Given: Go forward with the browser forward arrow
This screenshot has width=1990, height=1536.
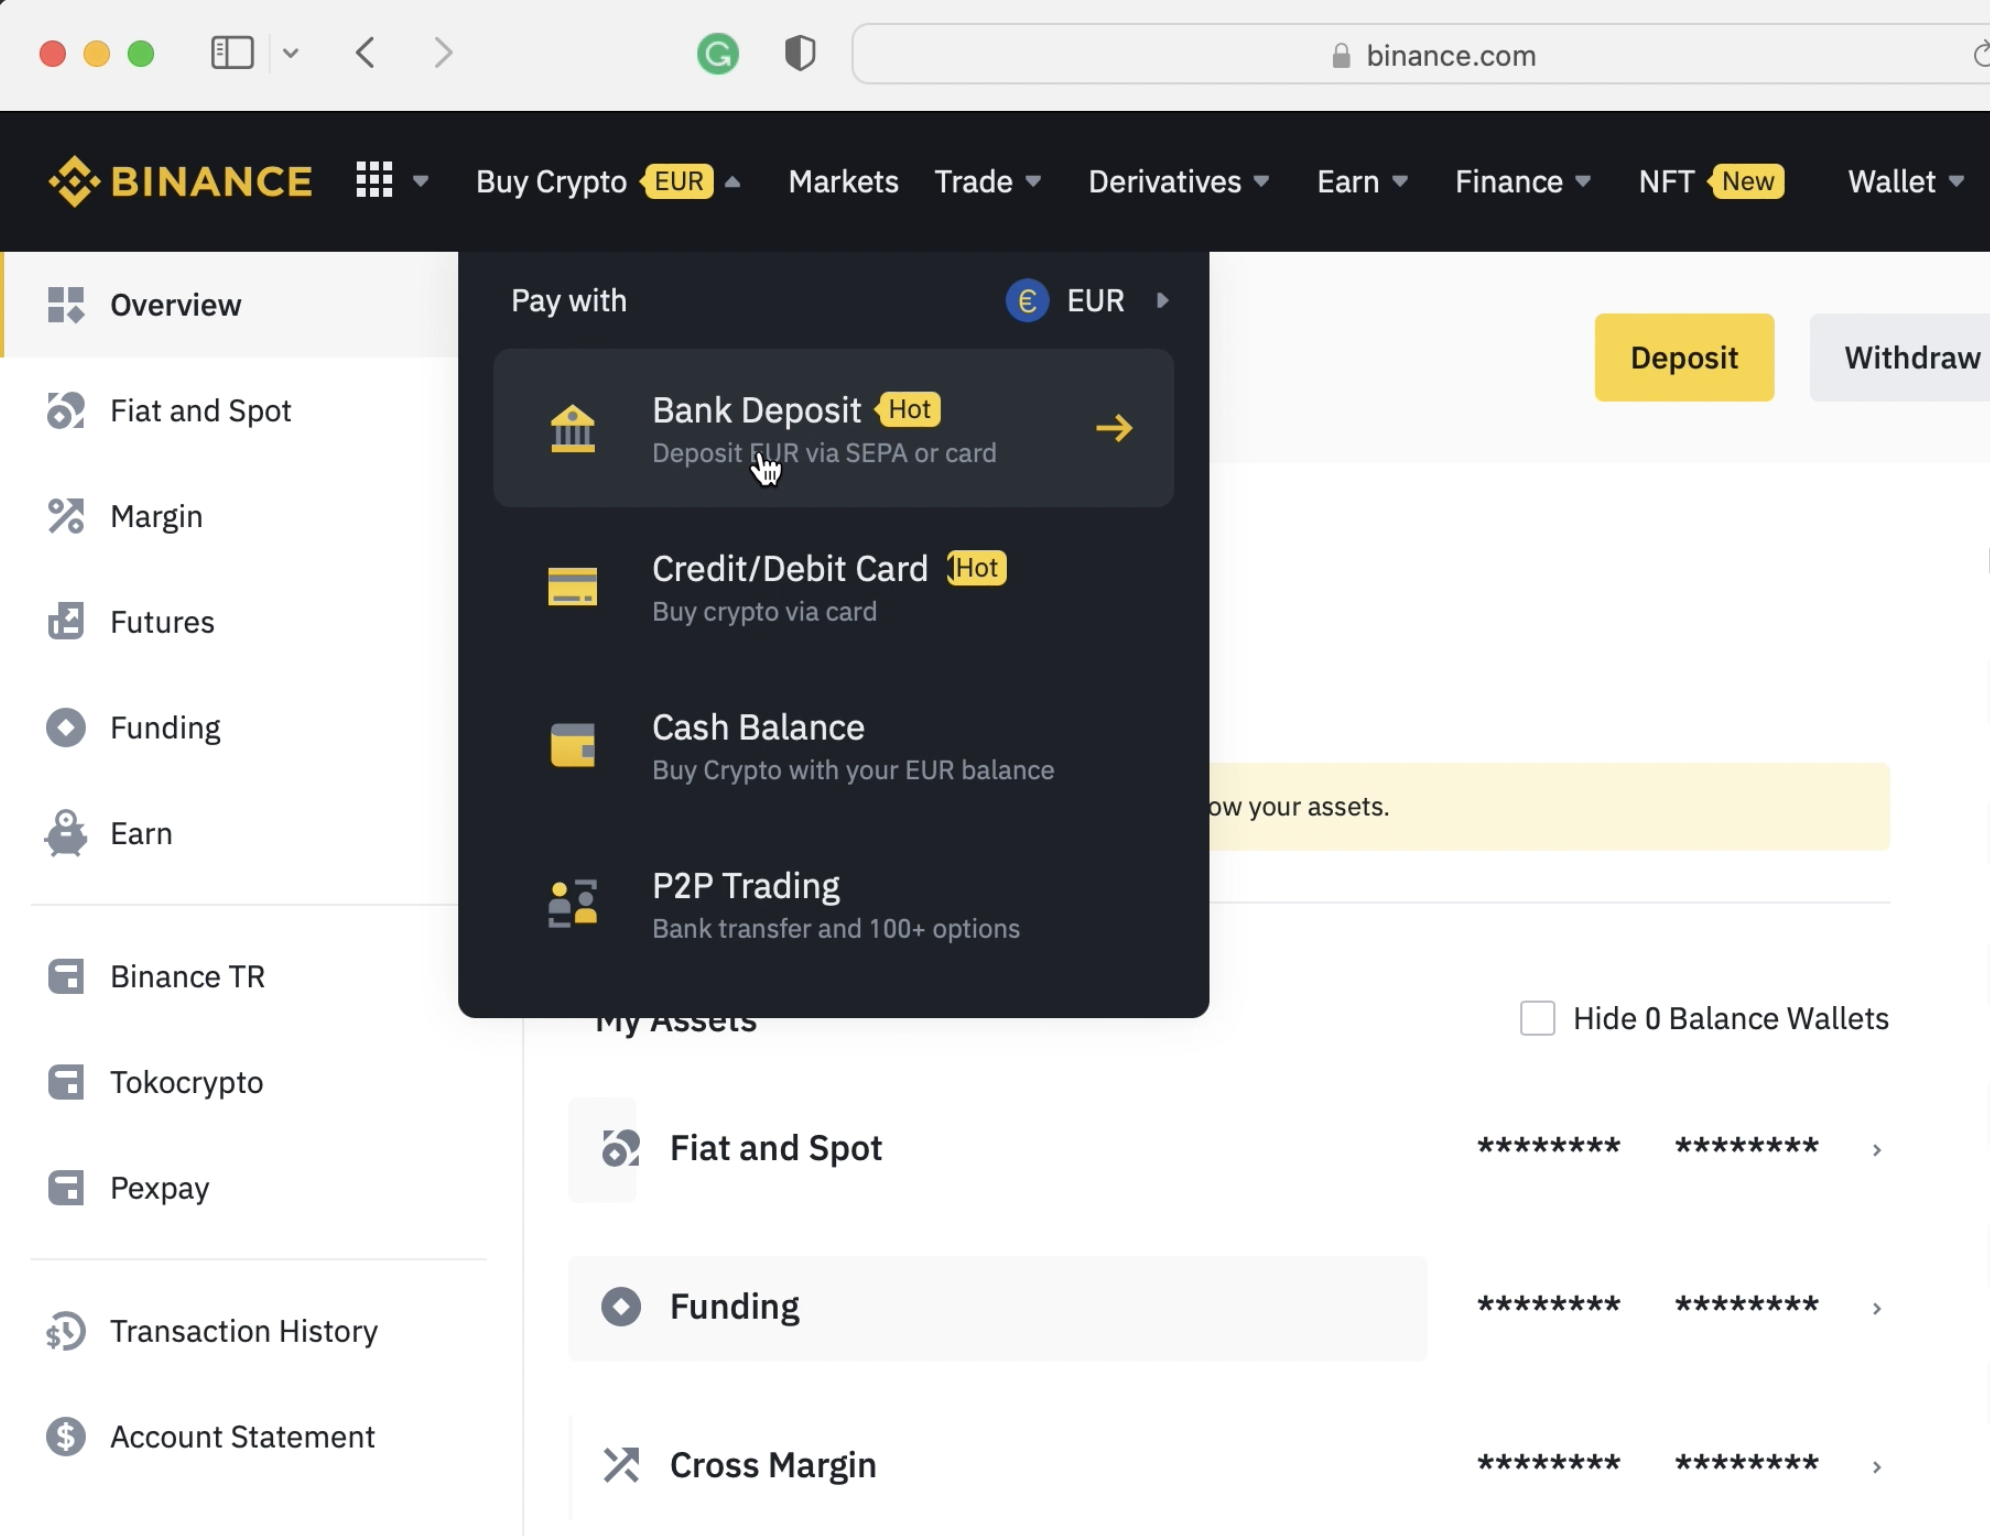Looking at the screenshot, I should (443, 53).
